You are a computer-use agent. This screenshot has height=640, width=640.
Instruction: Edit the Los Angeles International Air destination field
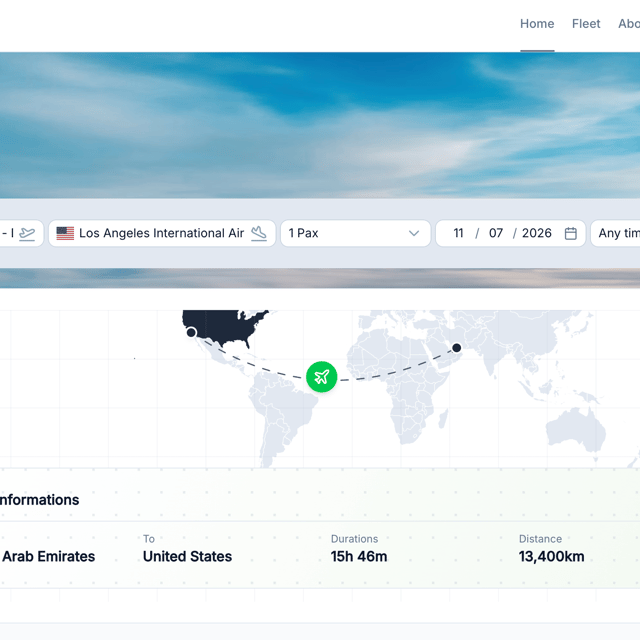pyautogui.click(x=162, y=233)
